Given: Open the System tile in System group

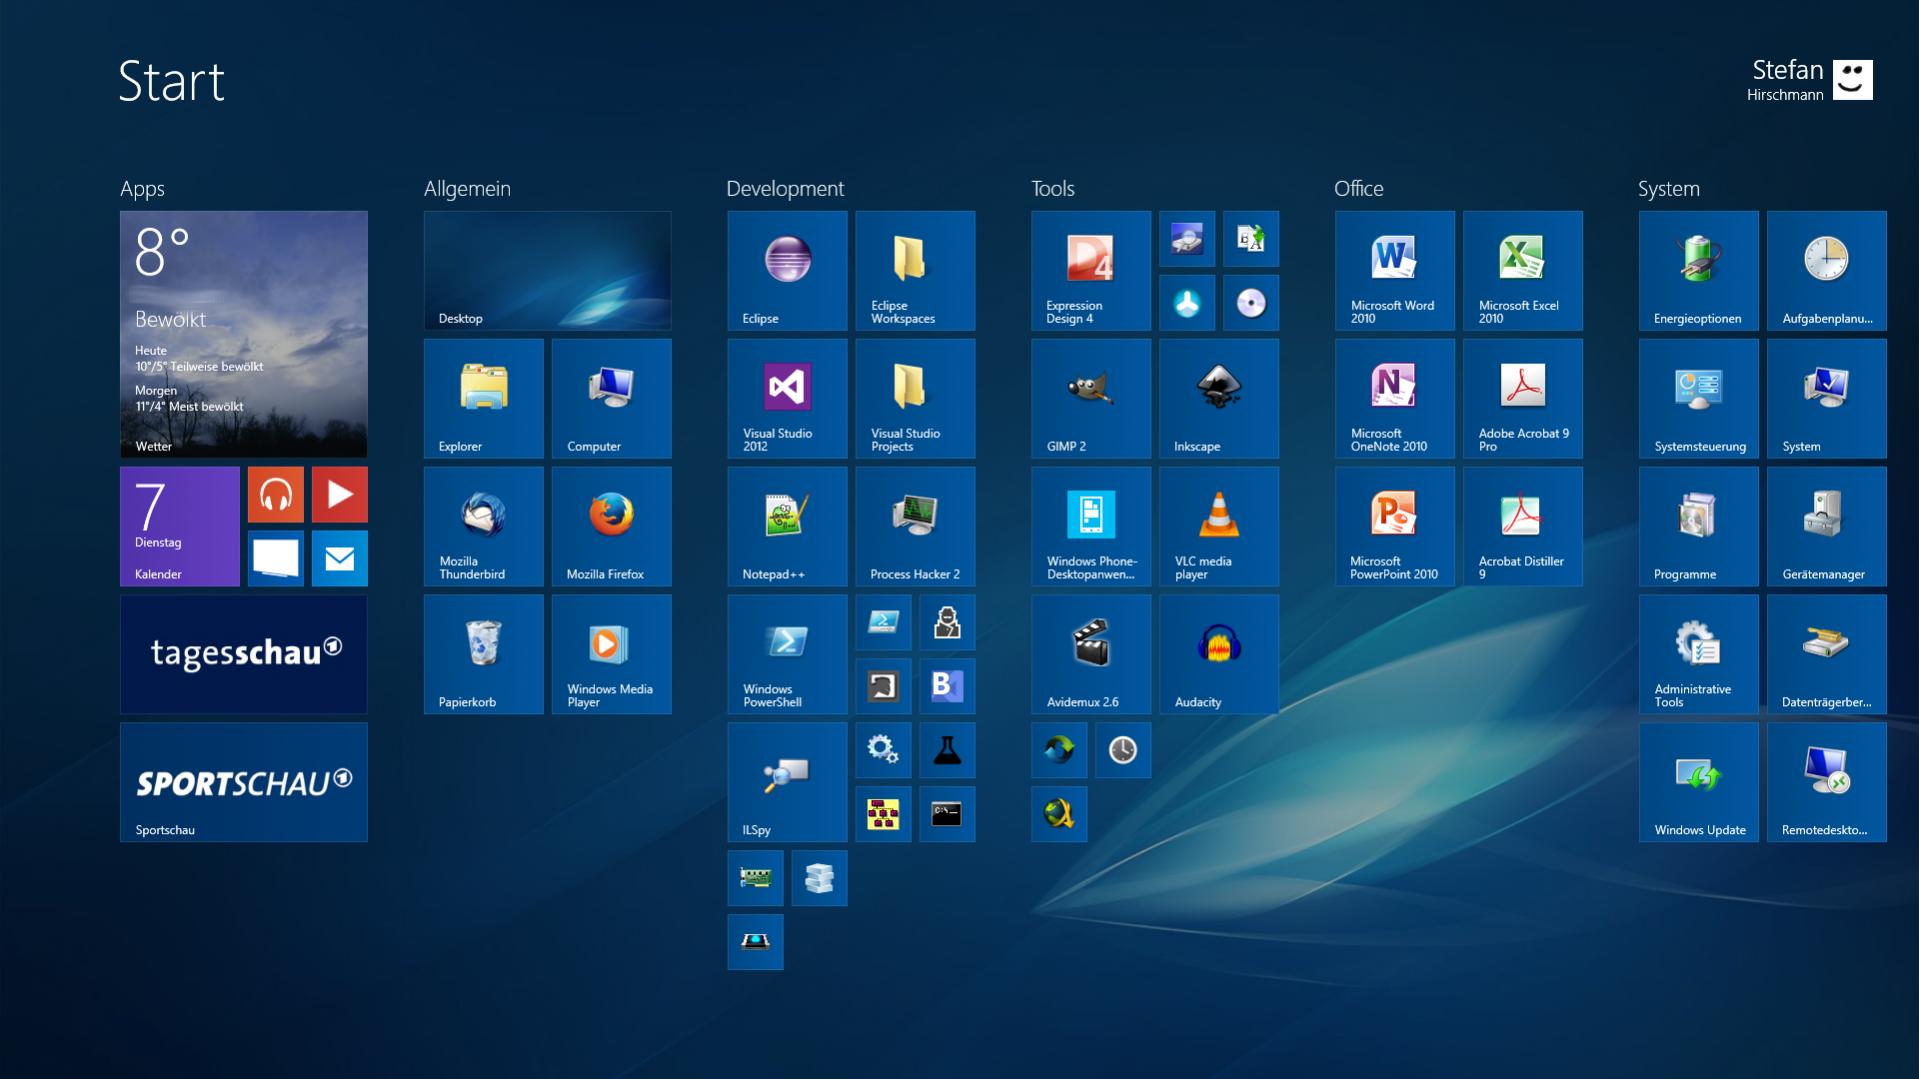Looking at the screenshot, I should tap(1828, 398).
